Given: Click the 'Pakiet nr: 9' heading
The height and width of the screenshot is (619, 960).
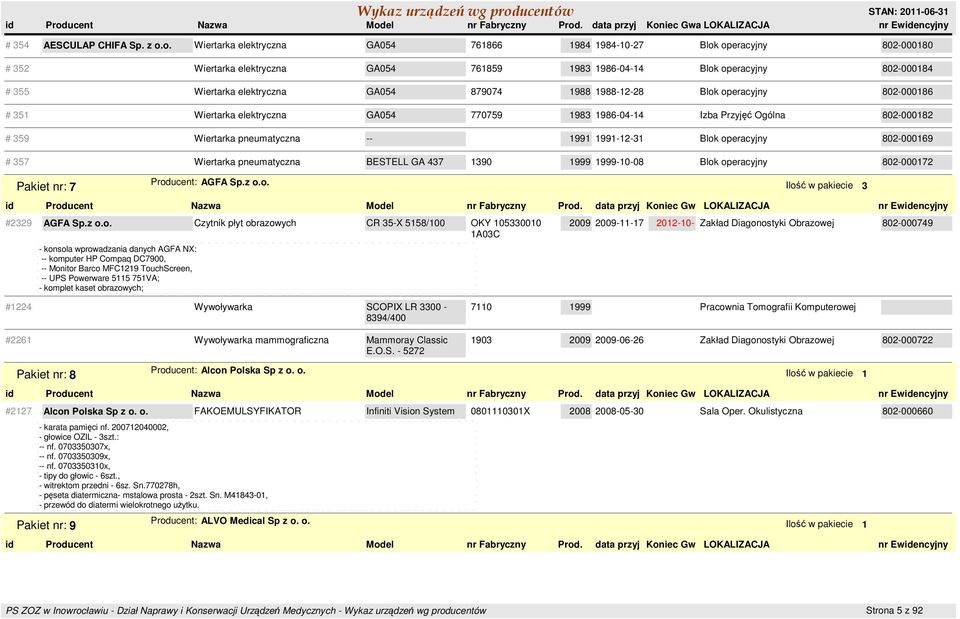Looking at the screenshot, I should 46,525.
